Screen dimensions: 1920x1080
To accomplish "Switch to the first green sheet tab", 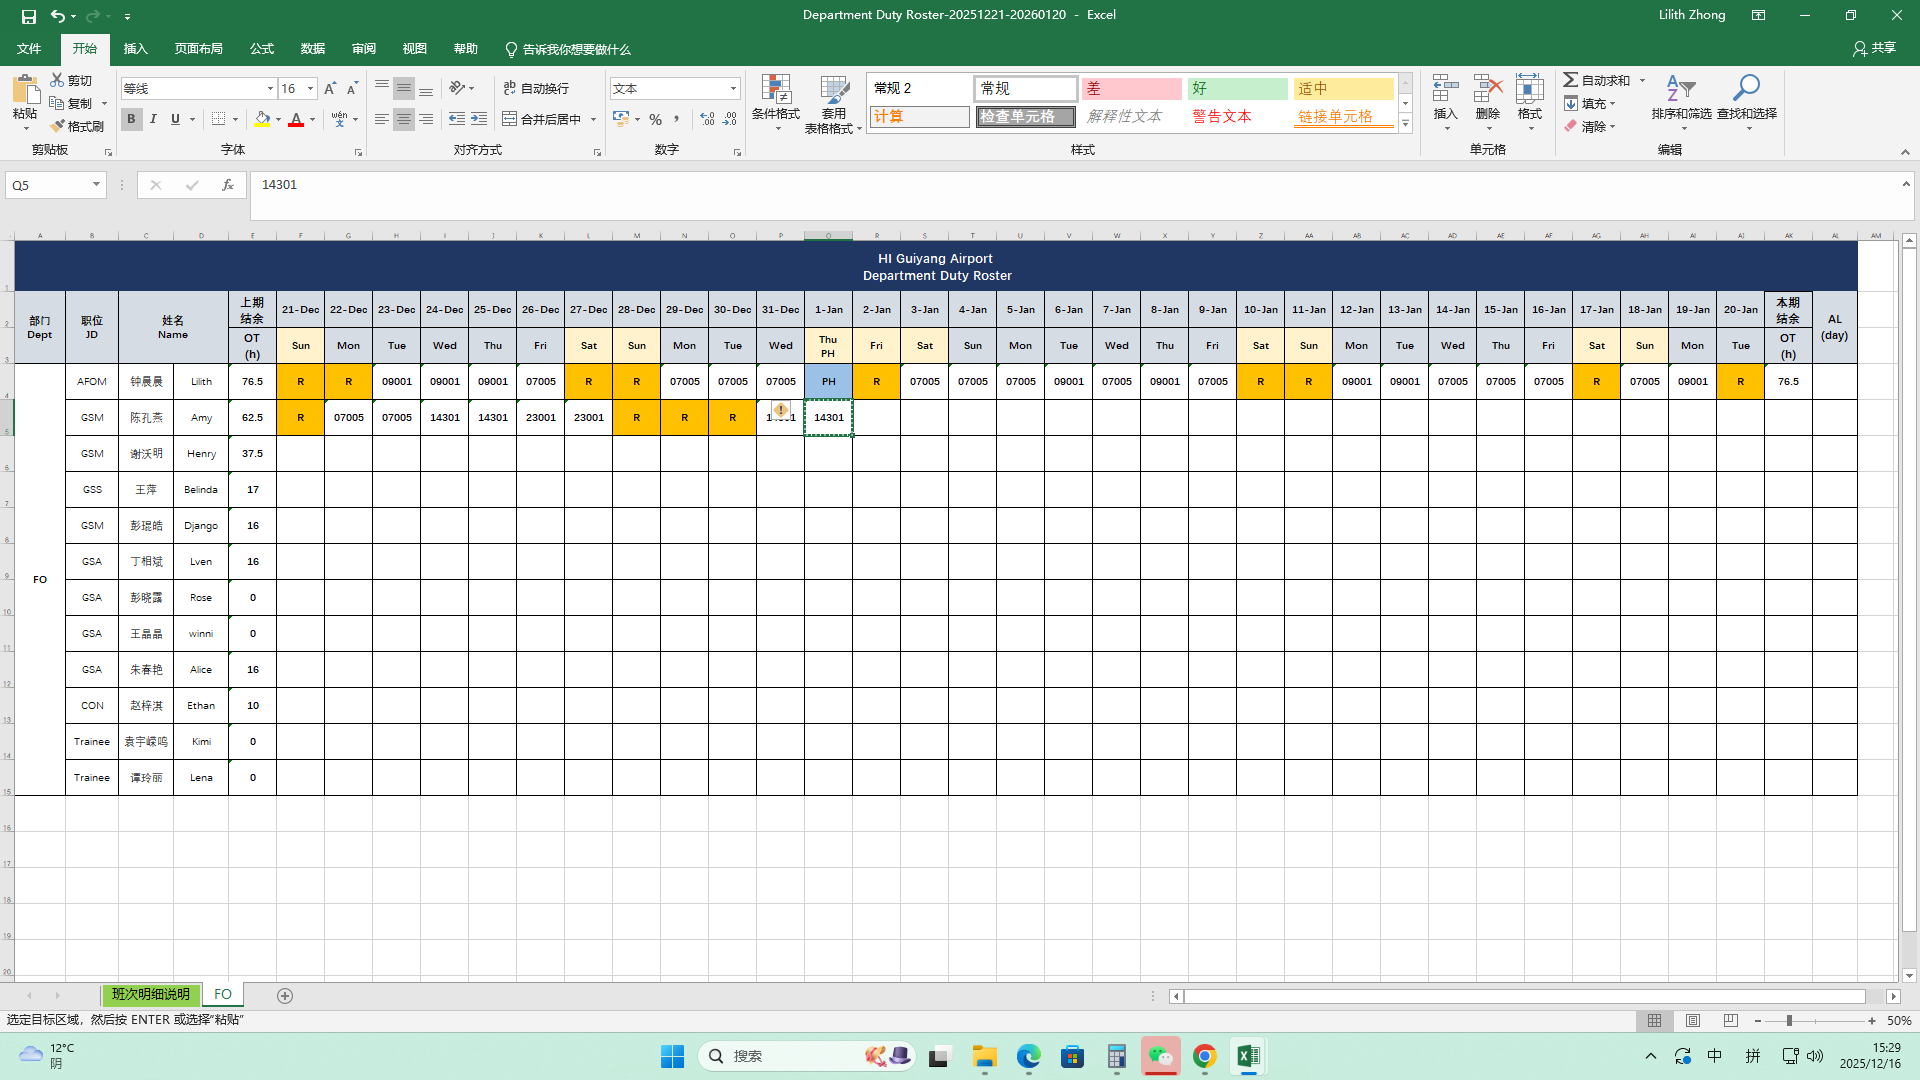I will (150, 995).
